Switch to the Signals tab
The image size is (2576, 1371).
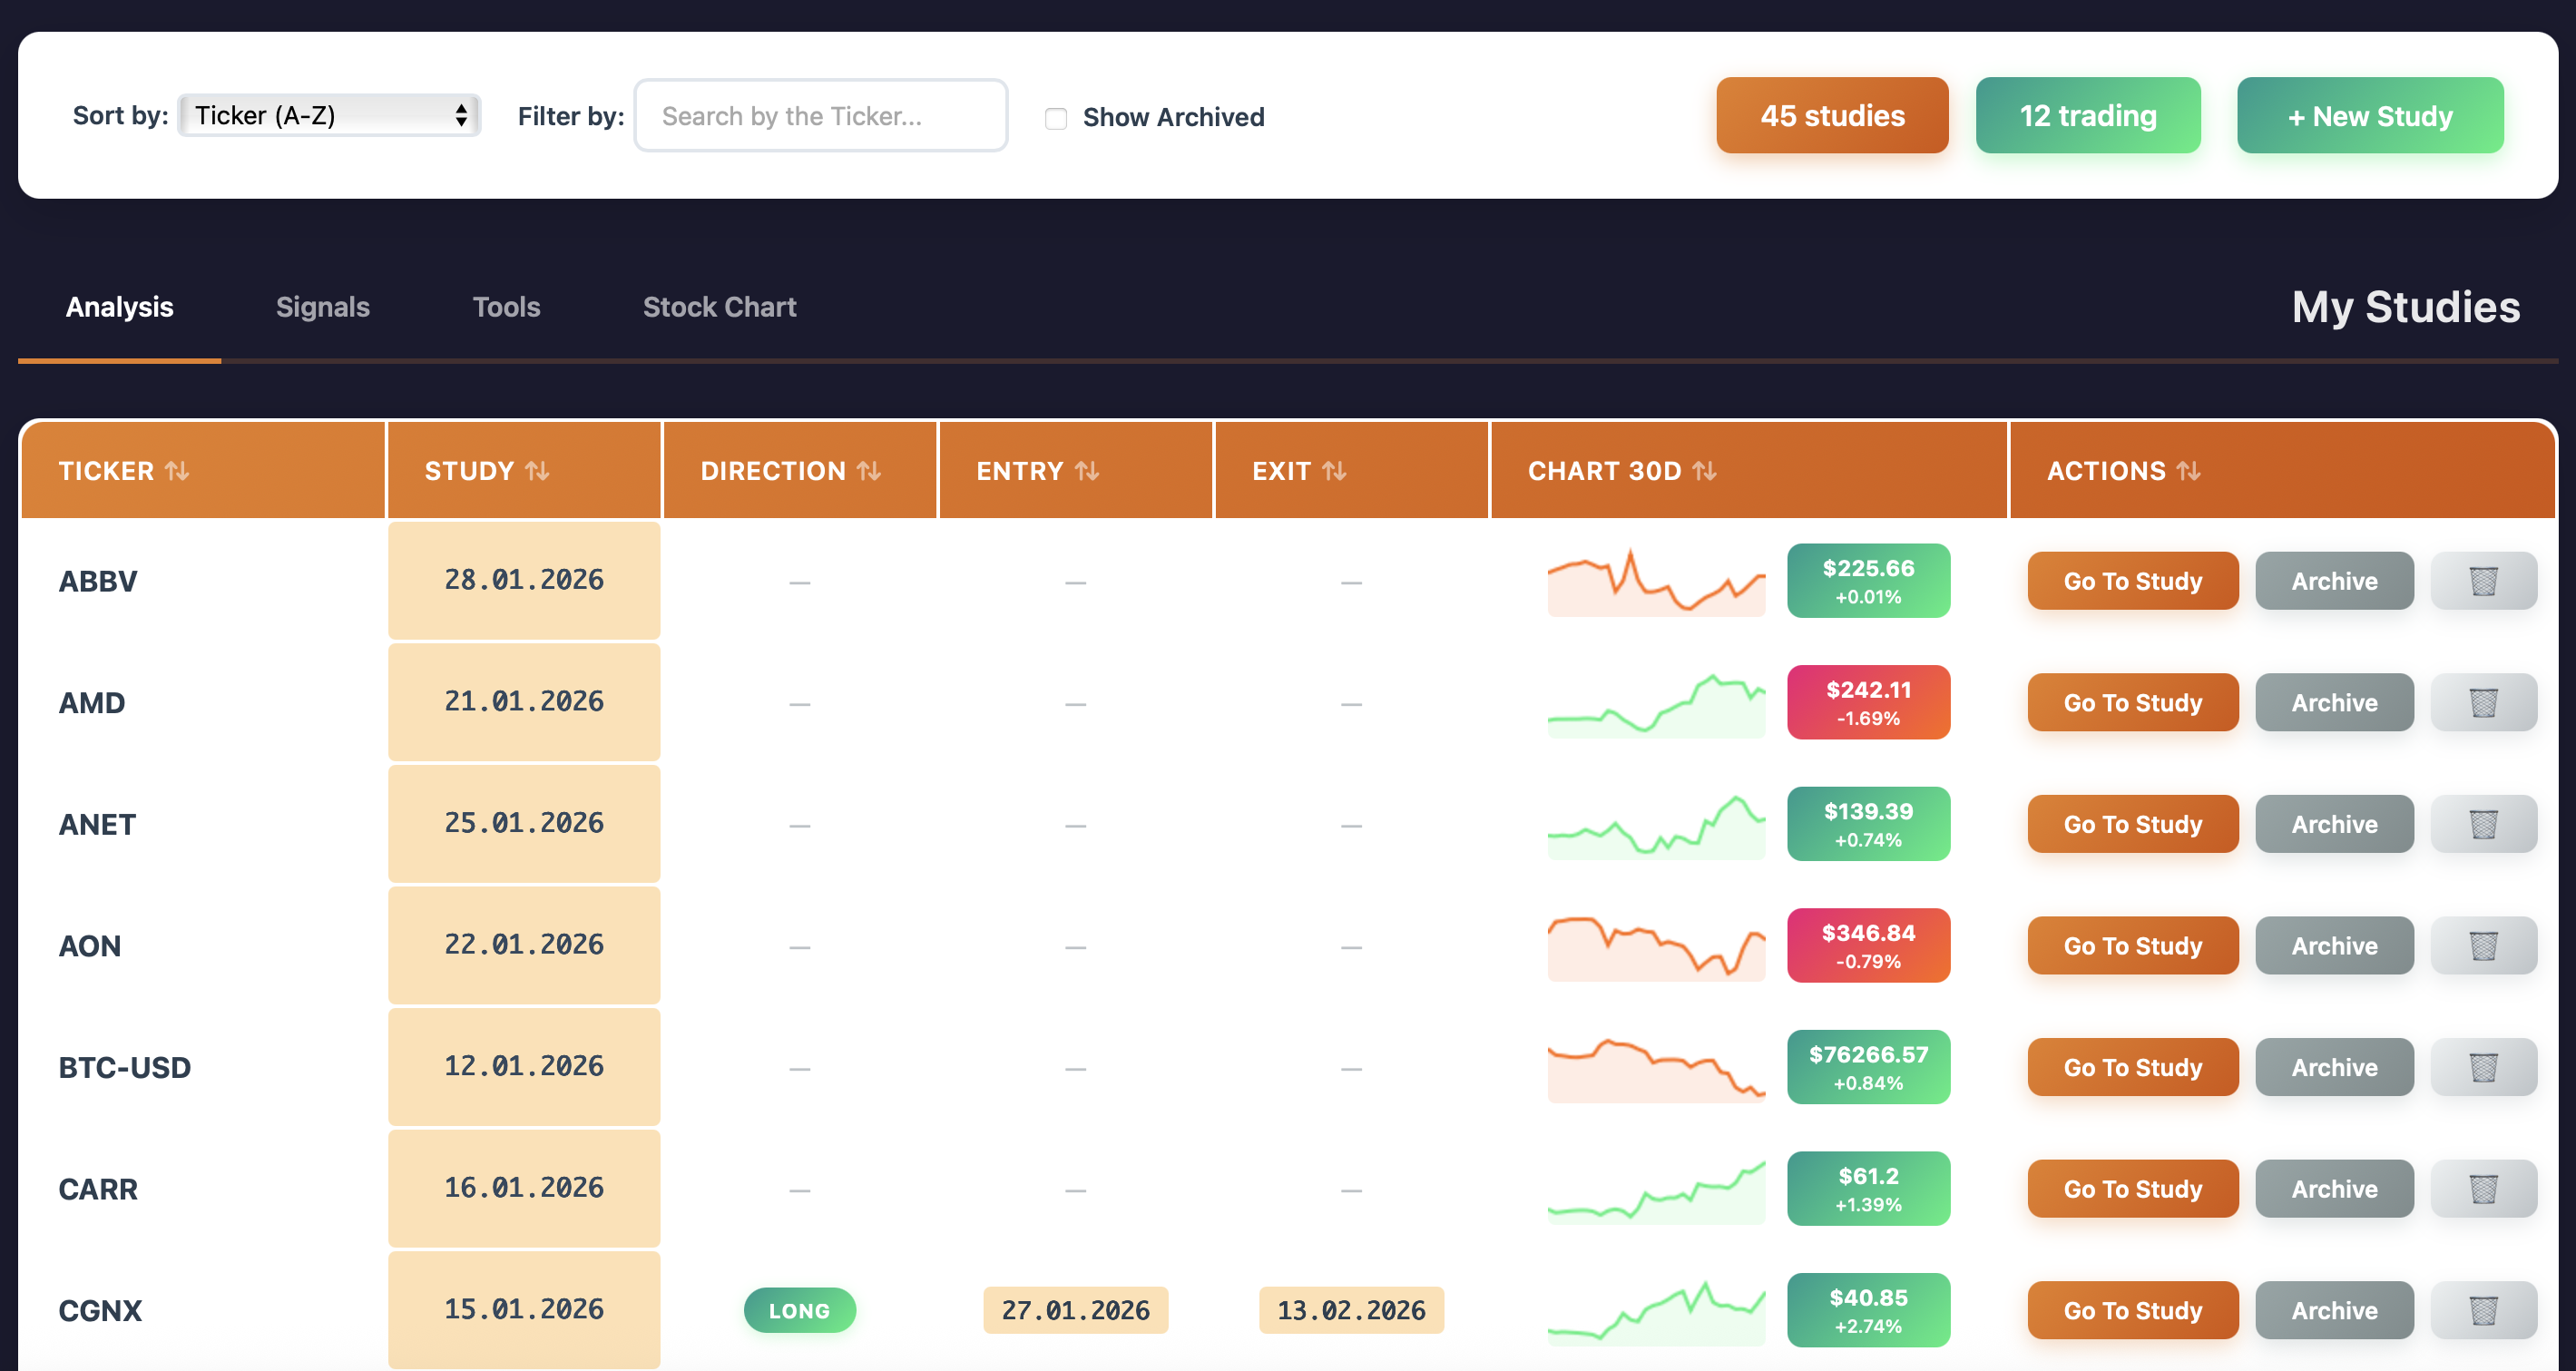pyautogui.click(x=323, y=307)
